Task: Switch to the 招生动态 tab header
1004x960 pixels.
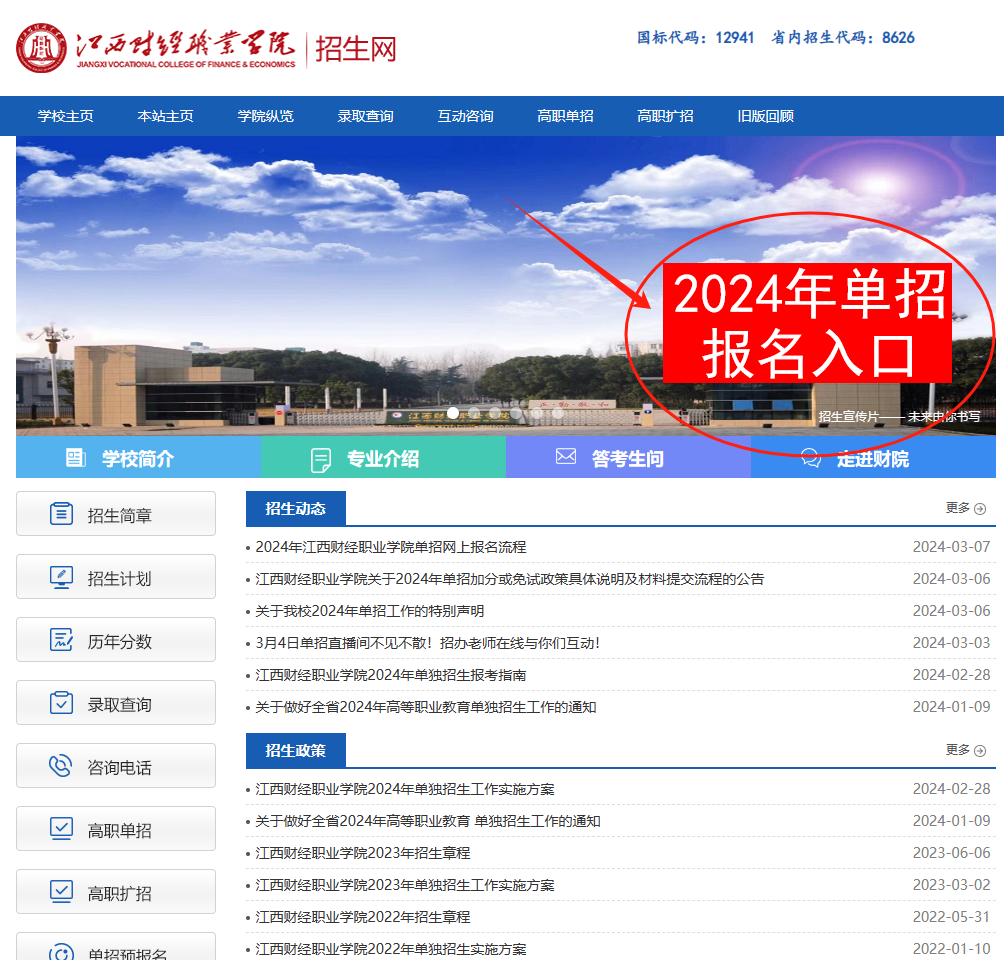Action: [x=296, y=508]
